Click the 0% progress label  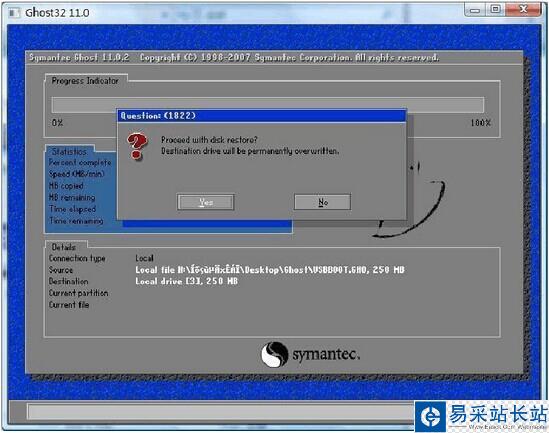coord(57,123)
